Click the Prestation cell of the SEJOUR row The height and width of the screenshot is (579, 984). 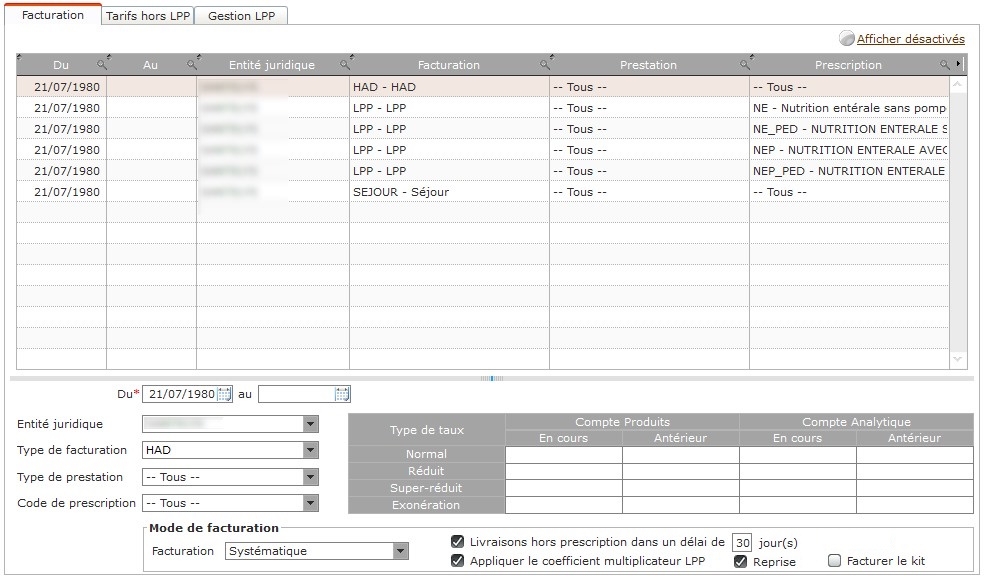tap(650, 192)
